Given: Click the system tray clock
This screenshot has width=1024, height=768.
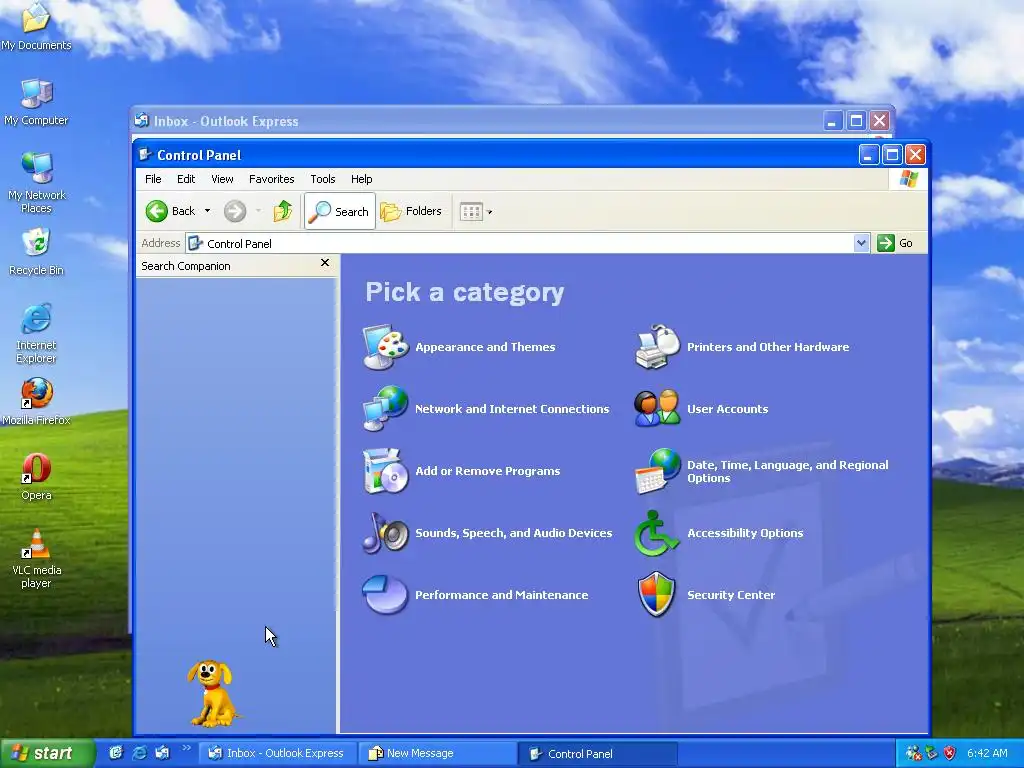Looking at the screenshot, I should (987, 753).
